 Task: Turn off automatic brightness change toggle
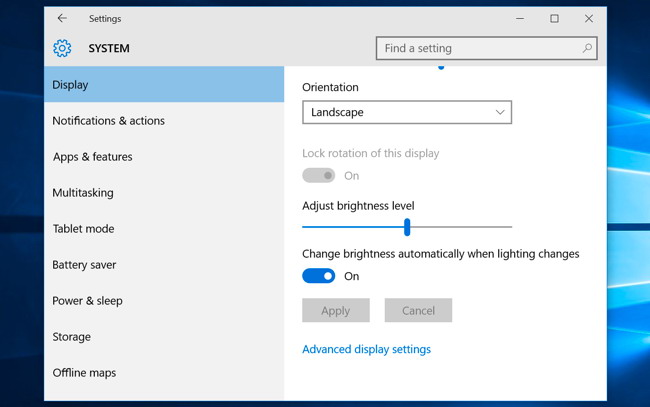[x=319, y=276]
